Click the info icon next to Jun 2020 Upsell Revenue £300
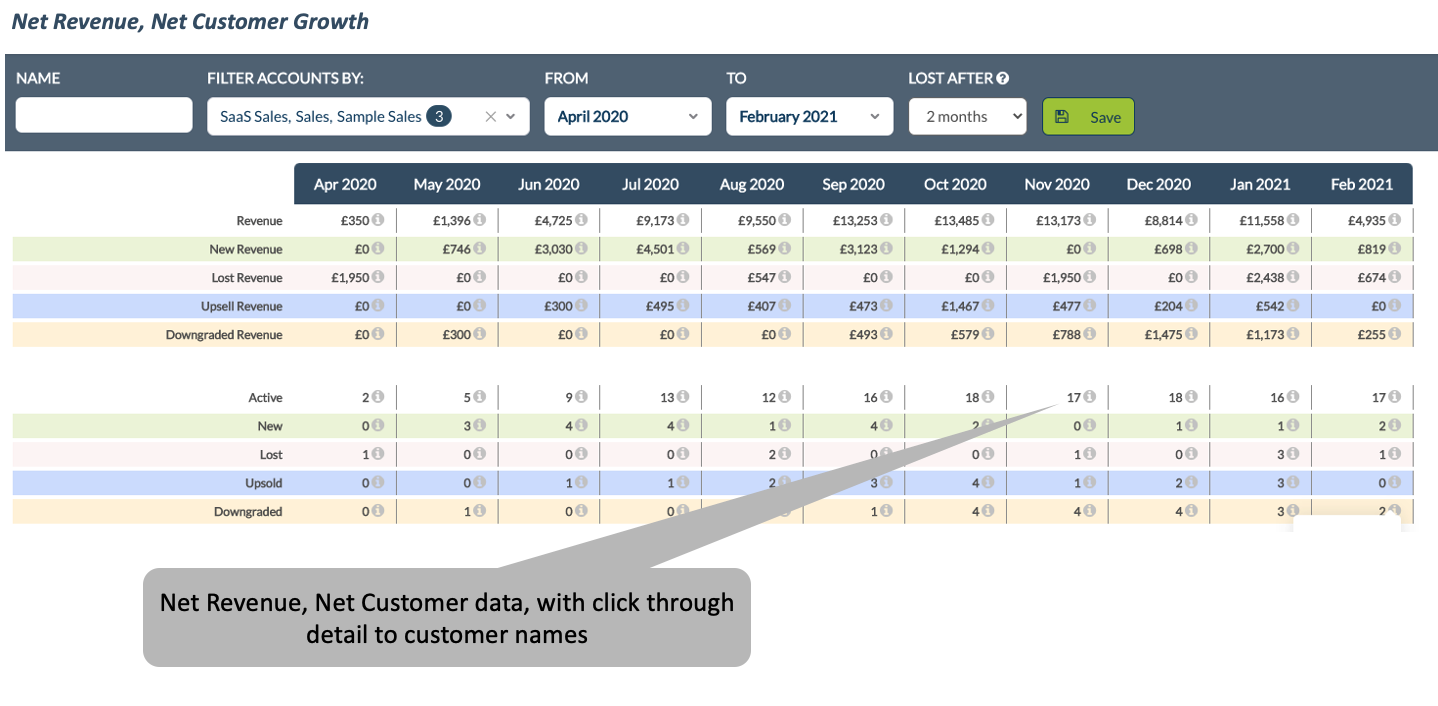 [583, 306]
